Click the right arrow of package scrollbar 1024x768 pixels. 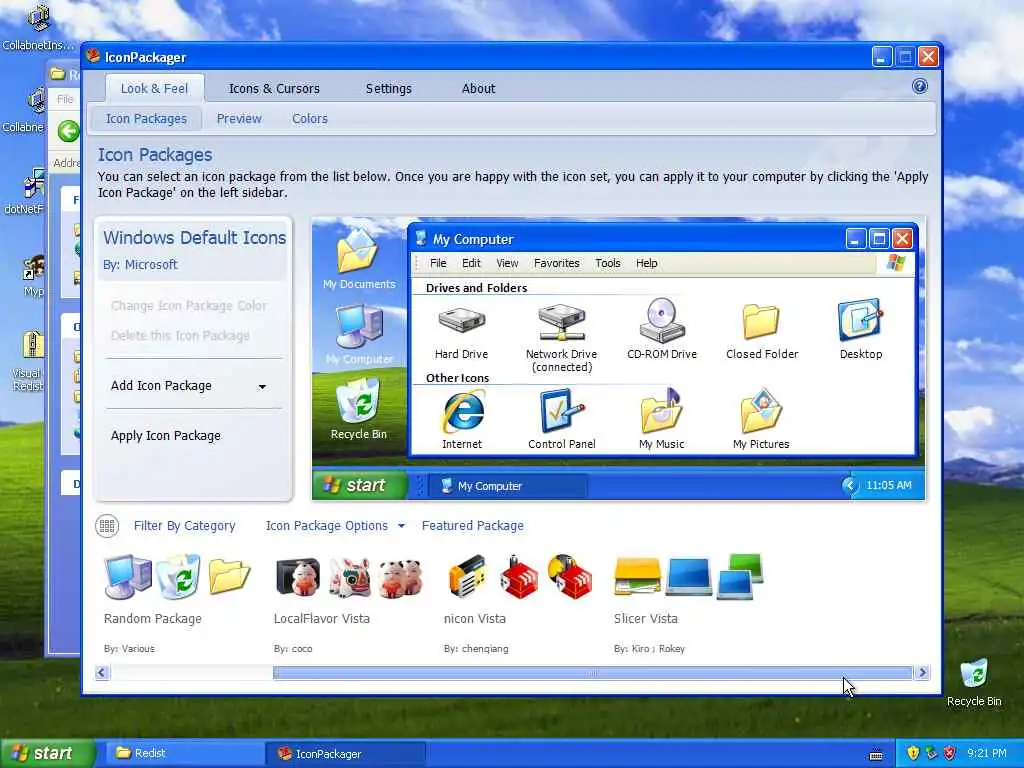pyautogui.click(x=922, y=672)
